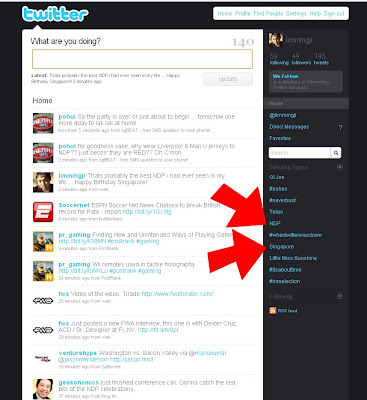The height and width of the screenshot is (400, 367).
Task: Open avatar on pr_gaming's 'Wii remotes' tweet
Action: point(43,271)
